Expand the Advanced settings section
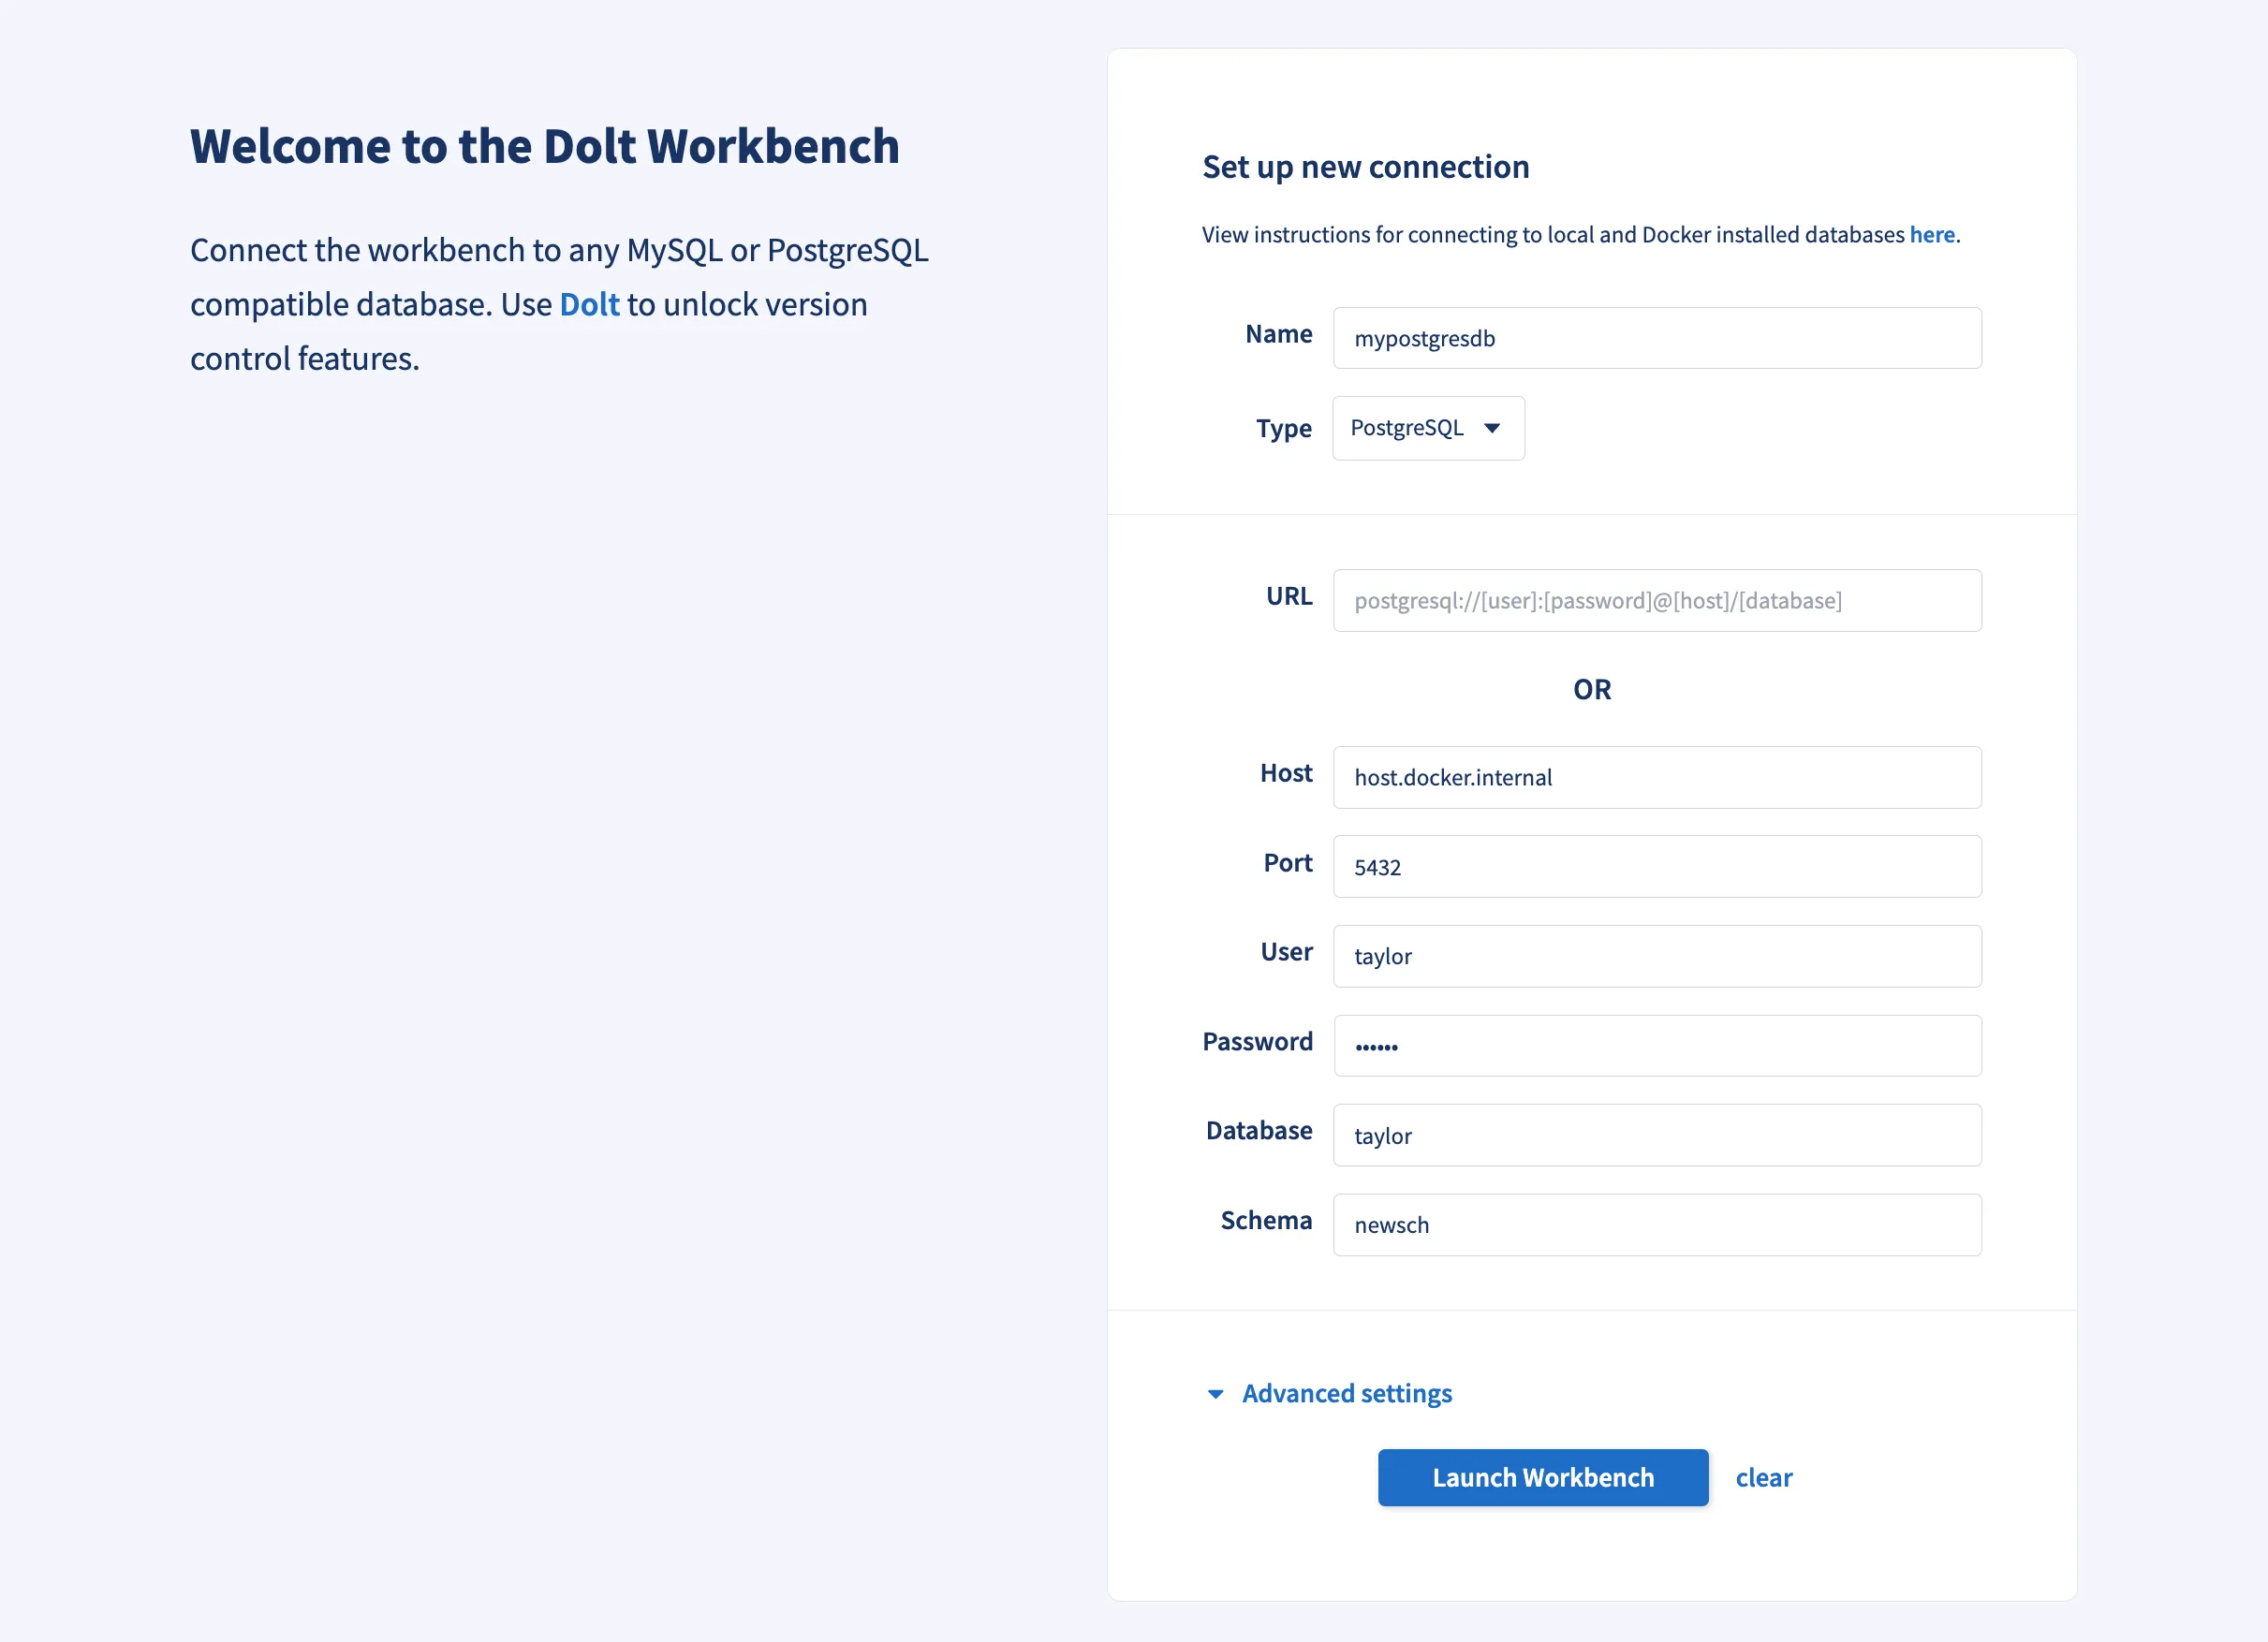Image resolution: width=2268 pixels, height=1642 pixels. [x=1346, y=1394]
